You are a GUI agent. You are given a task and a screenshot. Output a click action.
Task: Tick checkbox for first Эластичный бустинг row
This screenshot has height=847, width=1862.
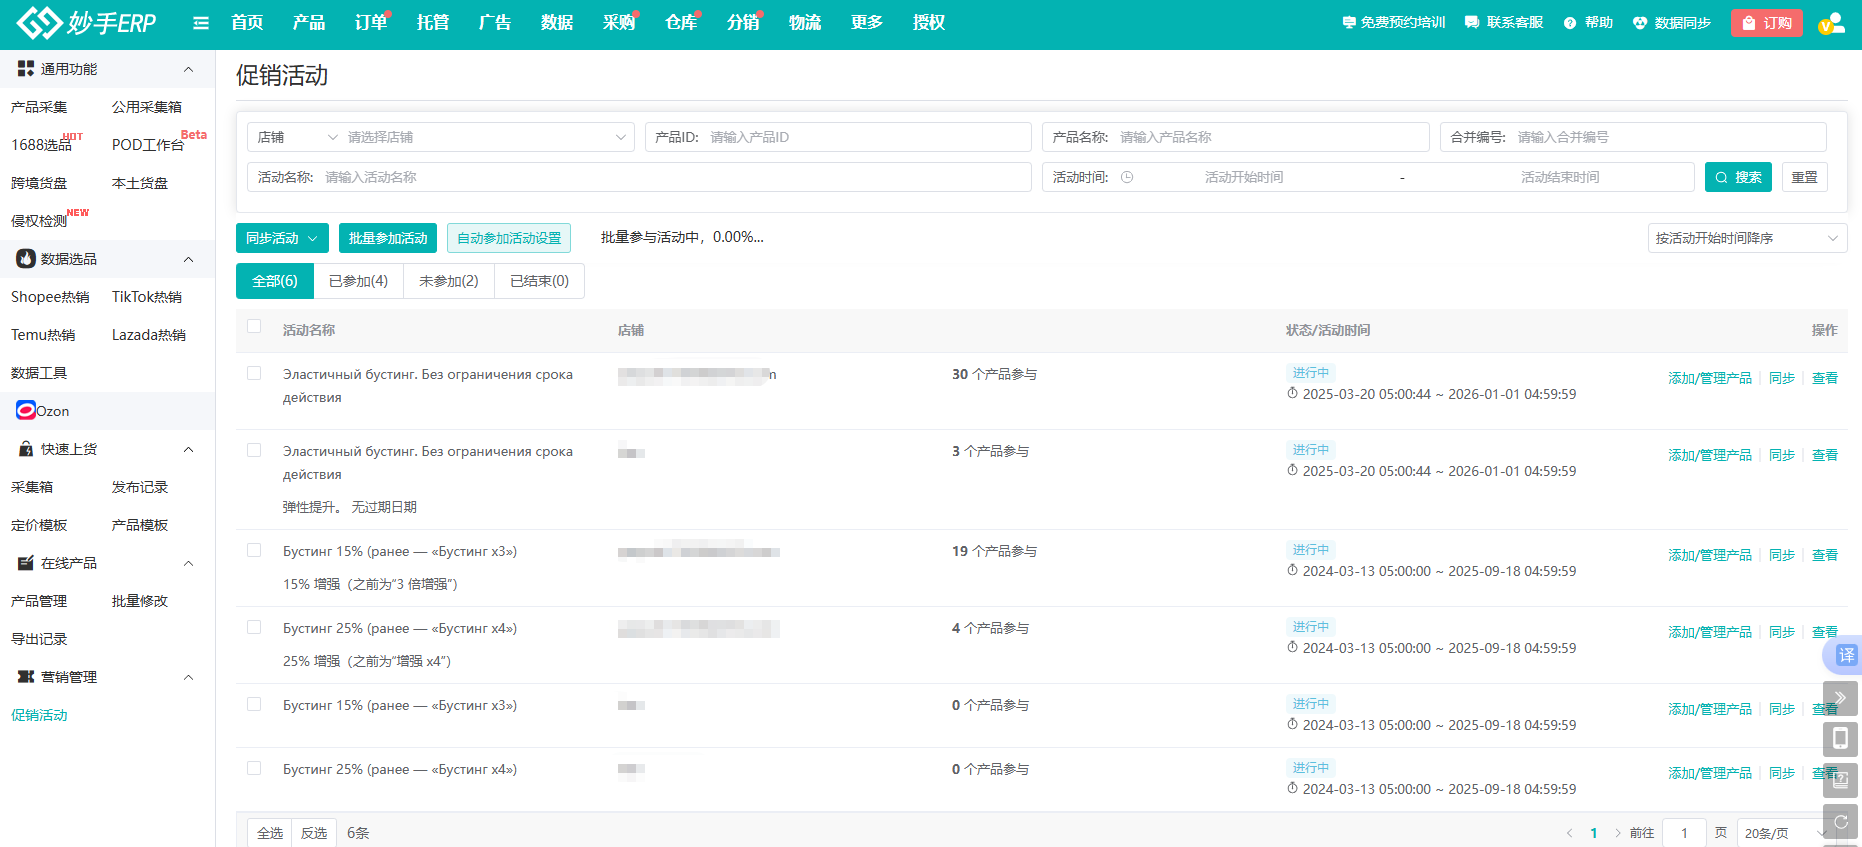(x=254, y=373)
